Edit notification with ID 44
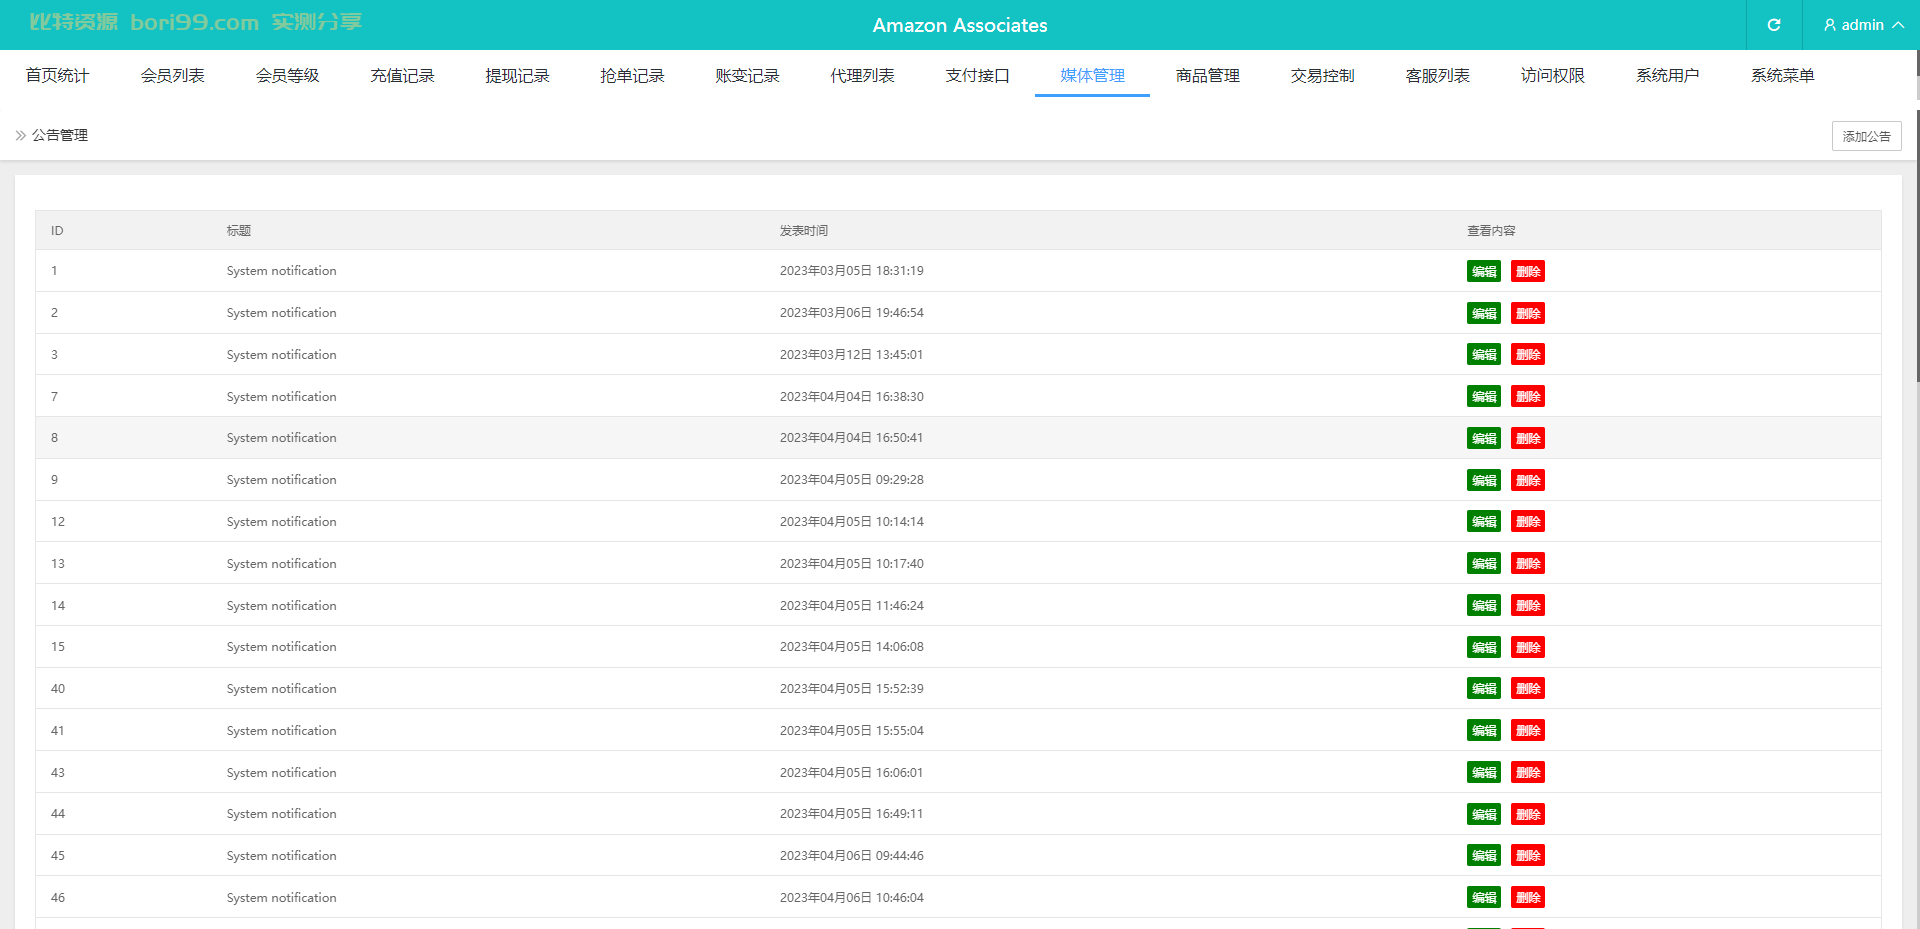This screenshot has height=929, width=1920. [1484, 814]
